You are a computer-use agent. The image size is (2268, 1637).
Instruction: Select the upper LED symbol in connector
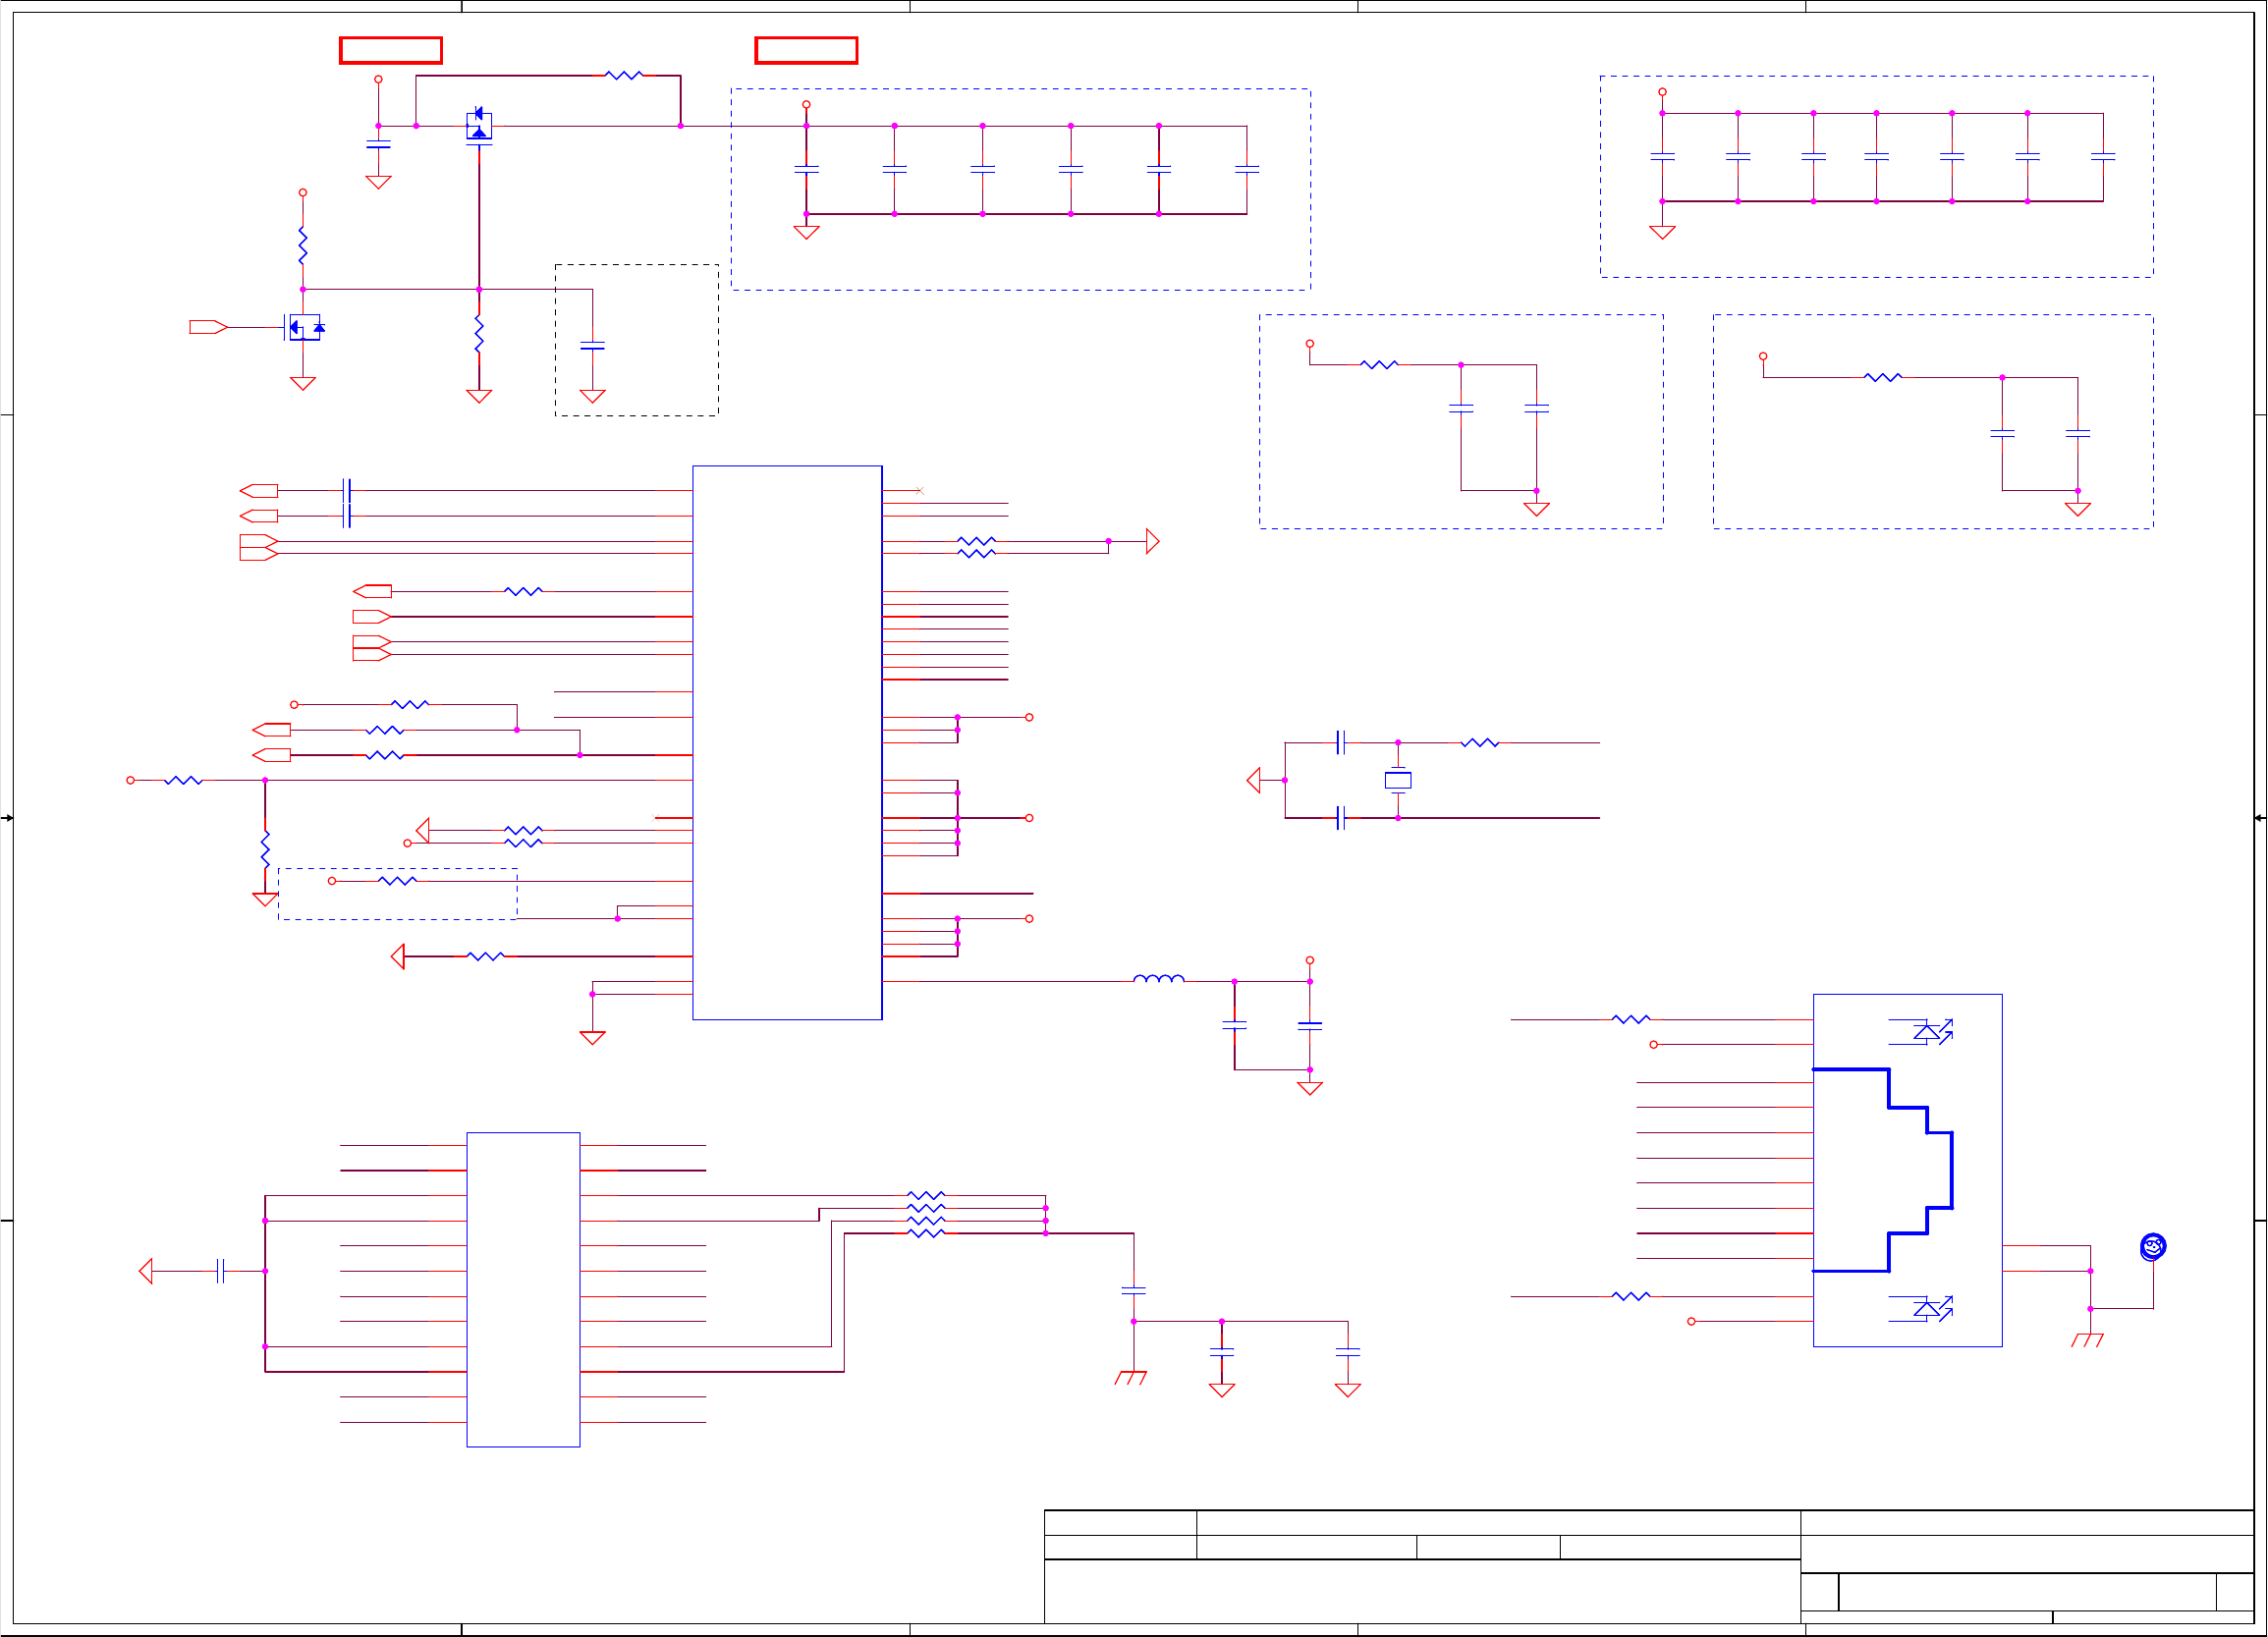tap(1926, 1031)
